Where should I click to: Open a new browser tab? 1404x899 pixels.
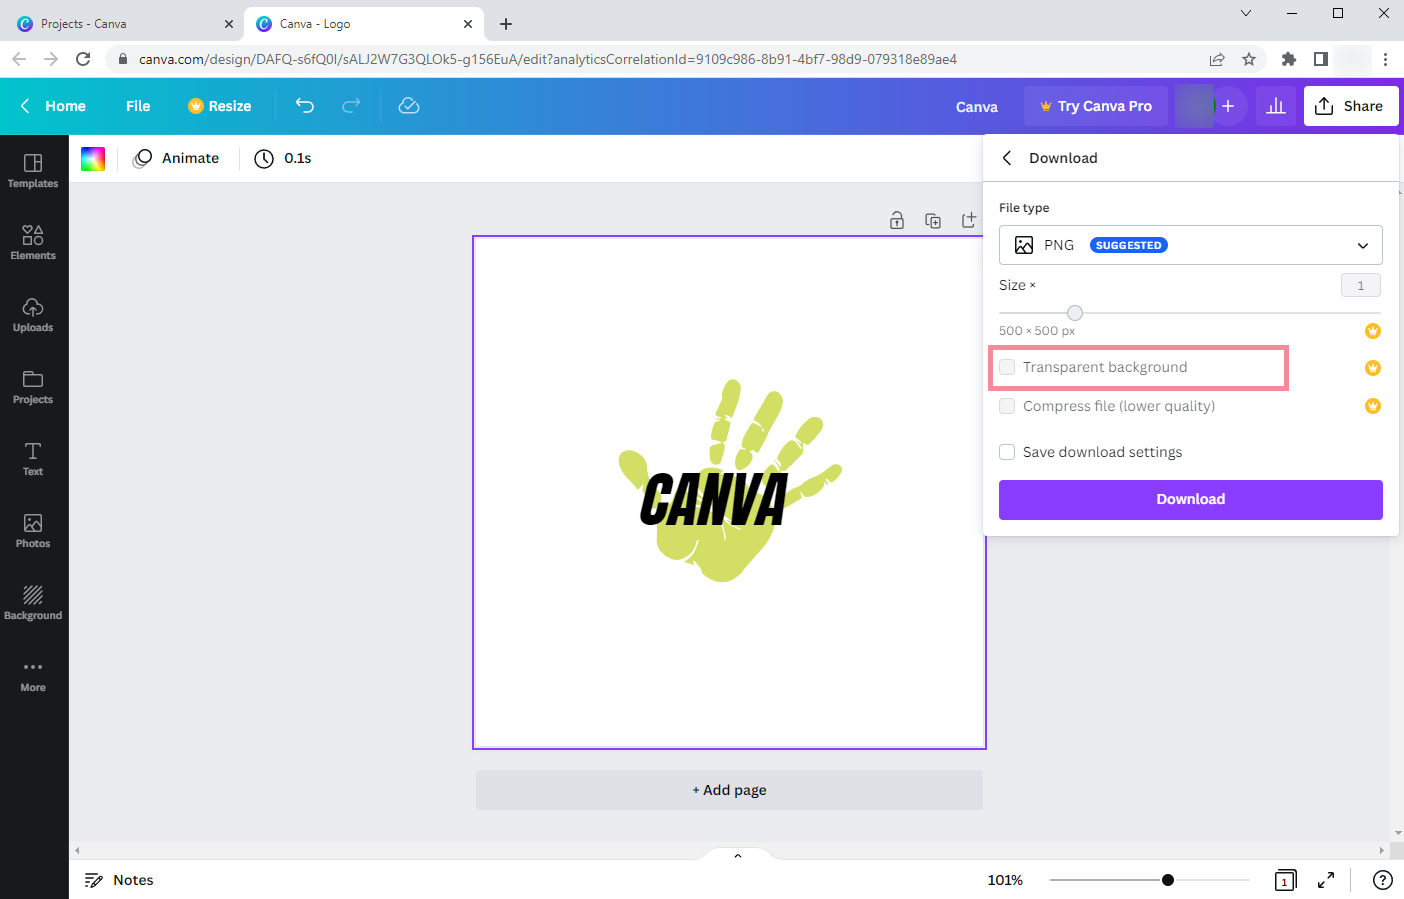pos(506,23)
